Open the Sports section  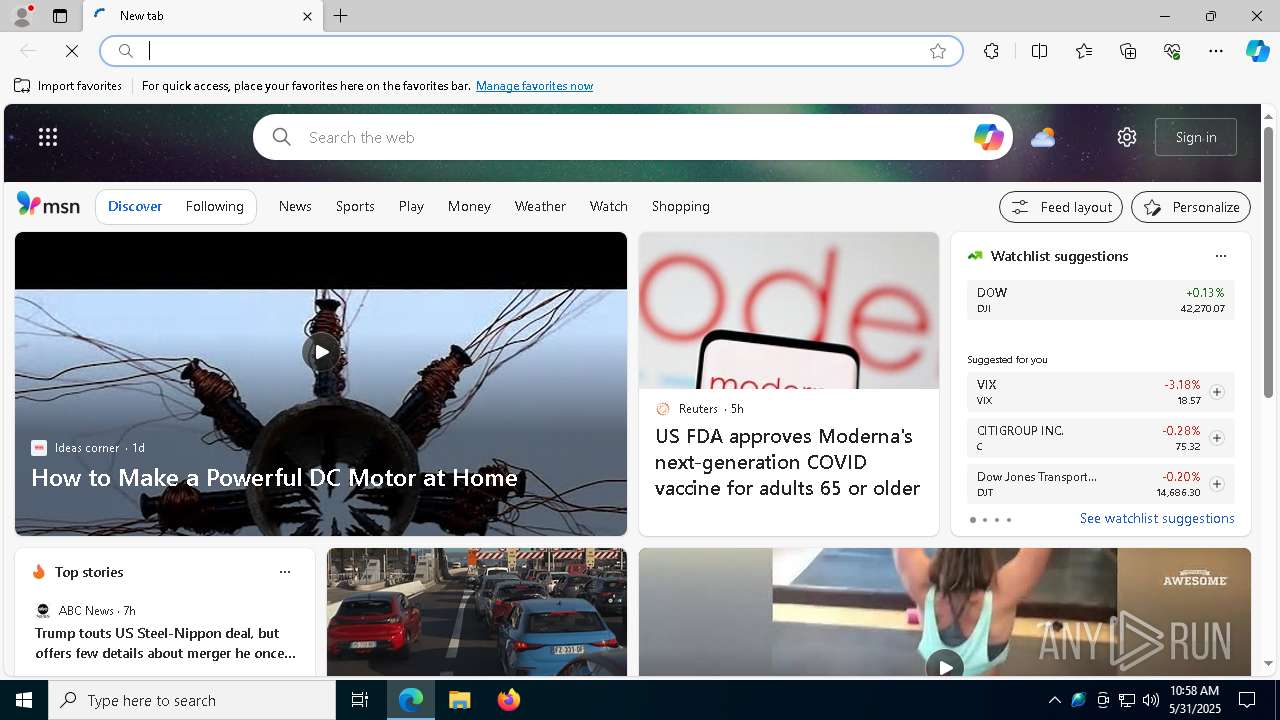point(355,206)
